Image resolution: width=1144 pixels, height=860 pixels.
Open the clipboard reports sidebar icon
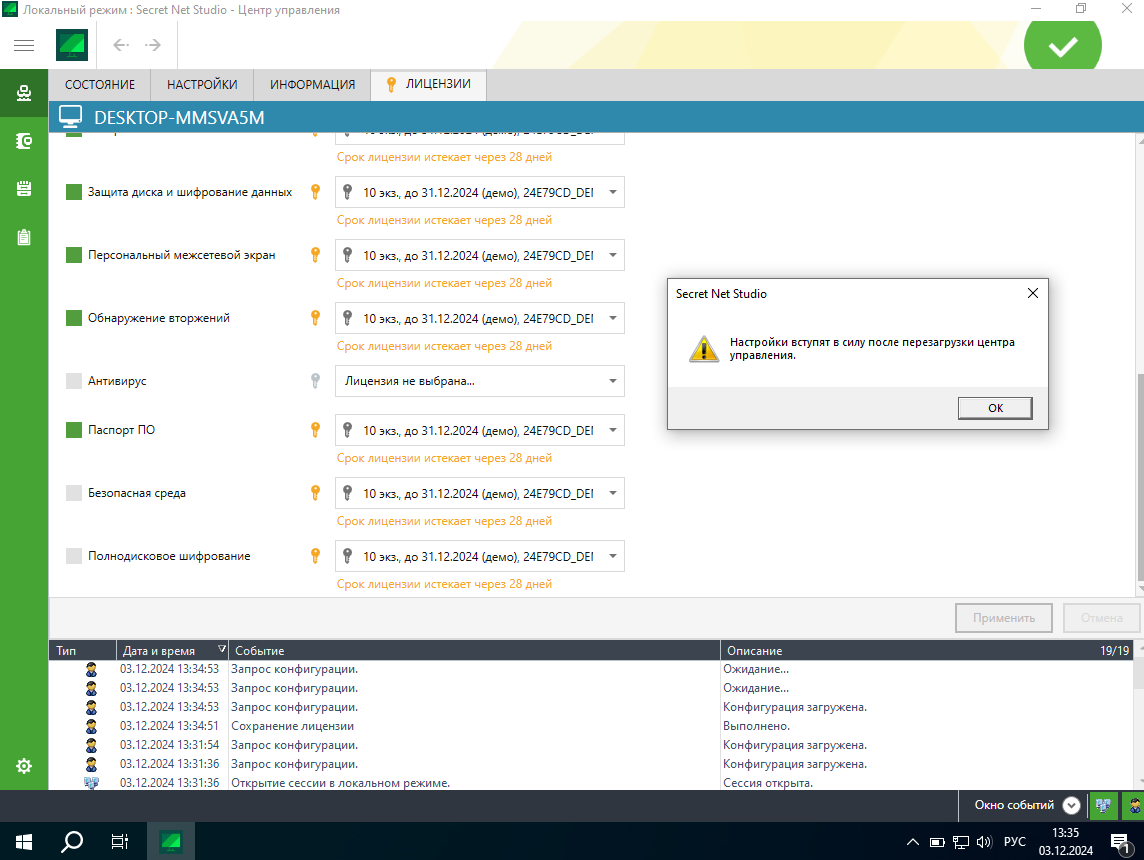coord(24,237)
